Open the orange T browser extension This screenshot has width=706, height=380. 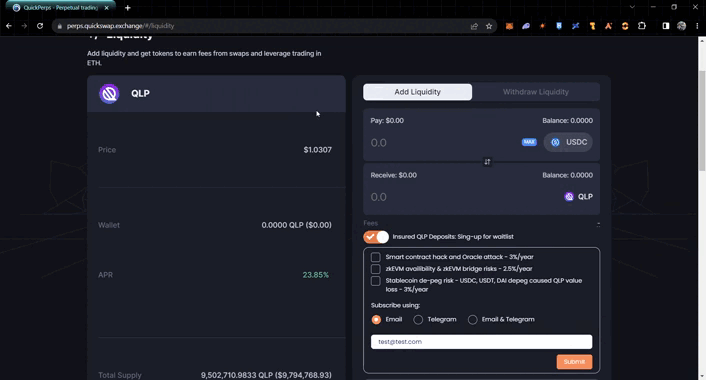coord(592,26)
